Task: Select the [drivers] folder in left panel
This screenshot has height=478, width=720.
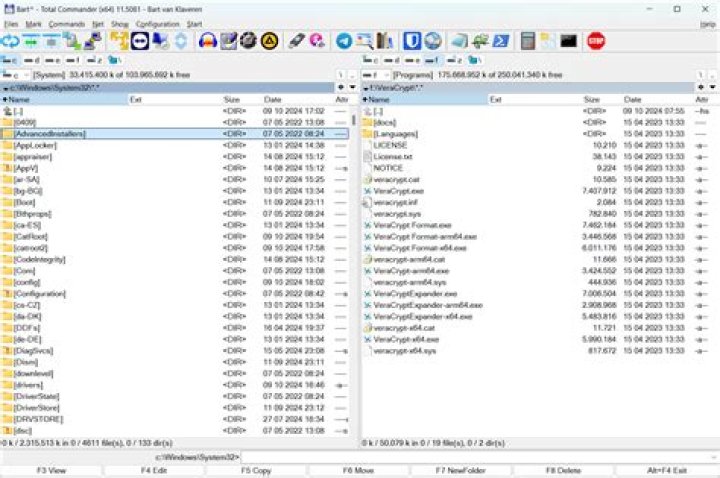Action: (x=174, y=385)
